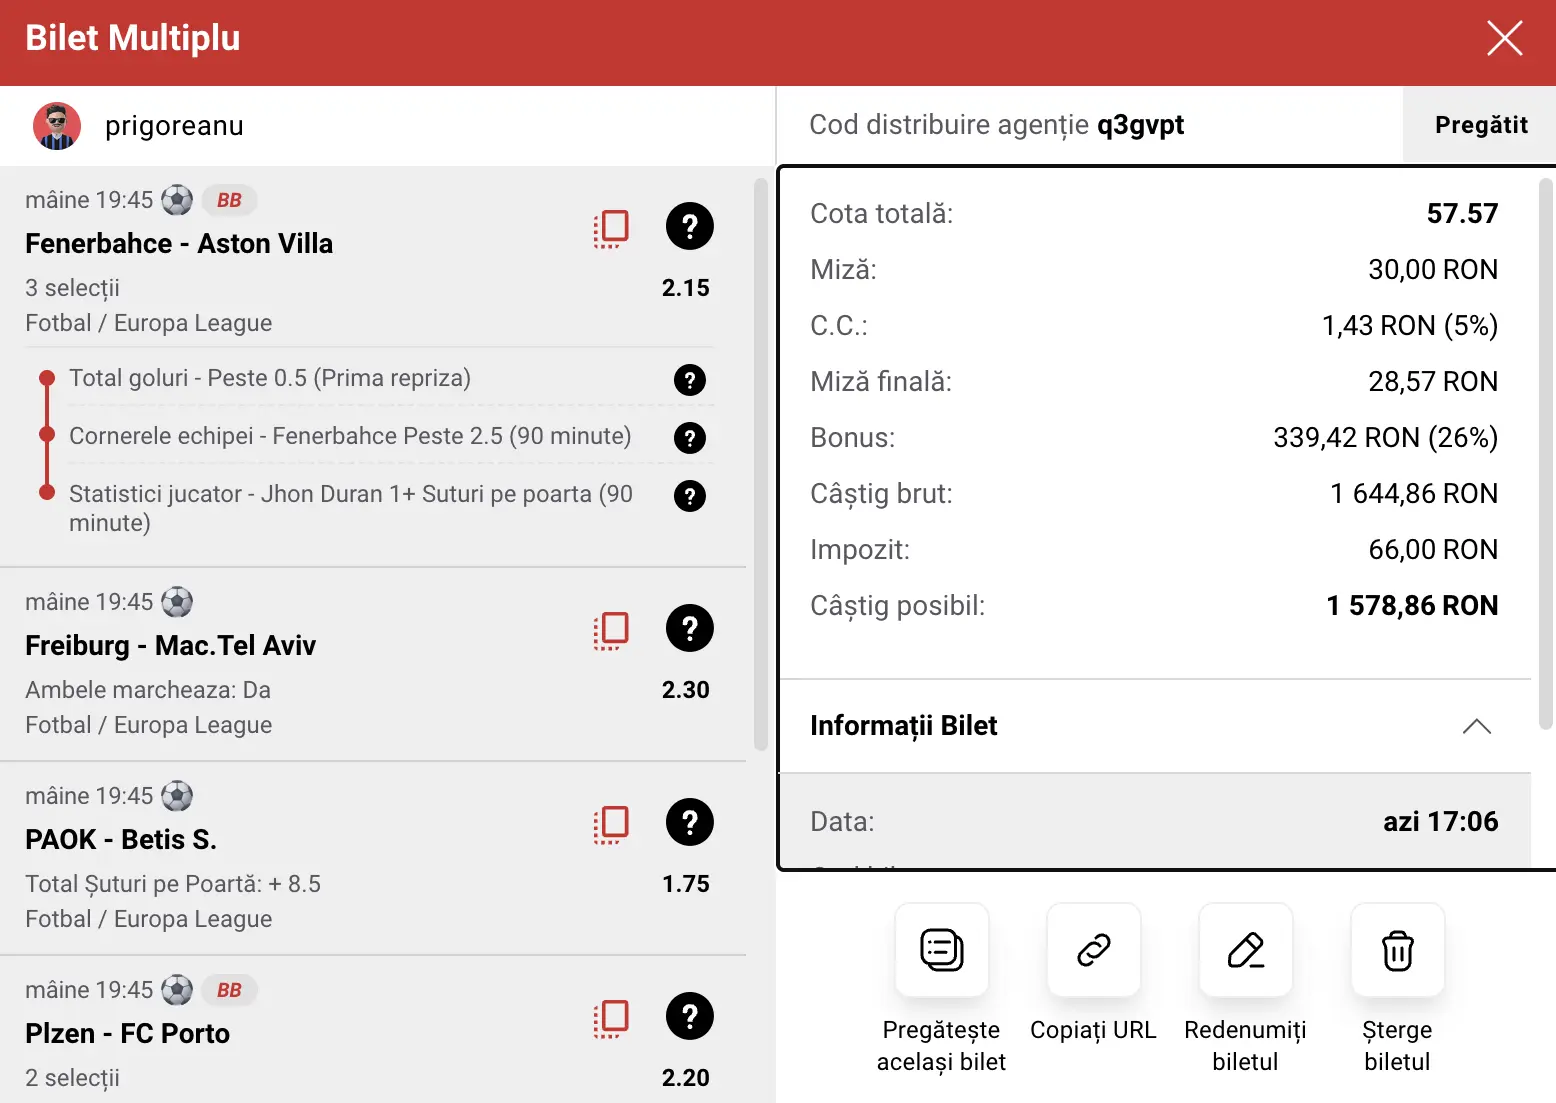Viewport: 1556px width, 1103px height.
Task: Click the copy-selection icon for Fenerbahce - Aston Villa
Action: coord(611,228)
